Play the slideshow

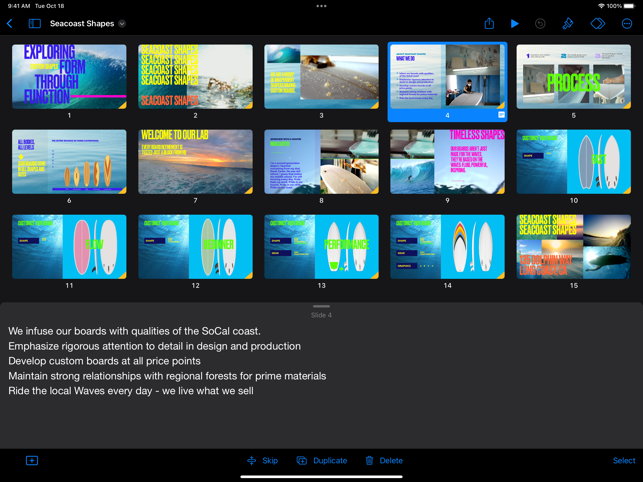pos(515,23)
